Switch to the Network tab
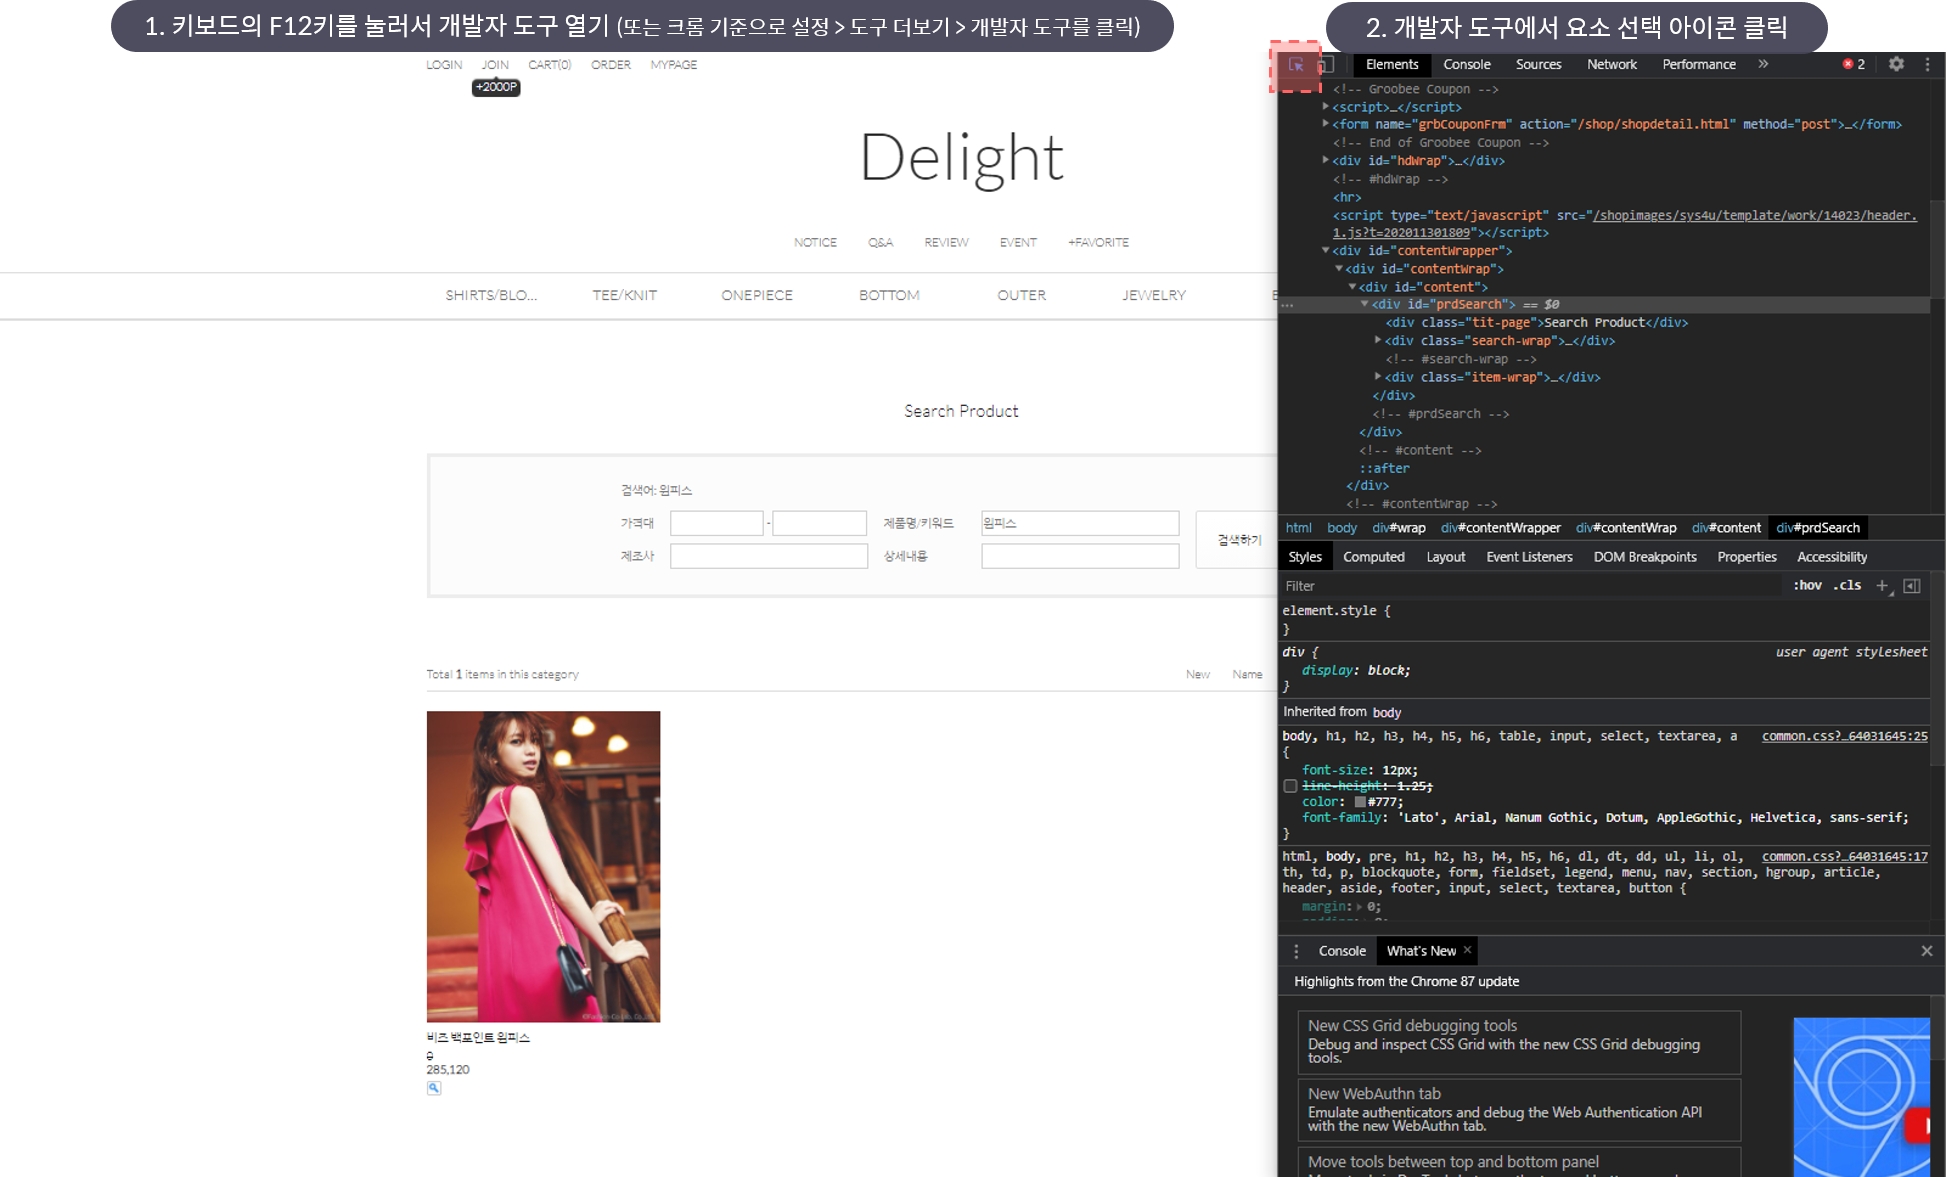 (x=1611, y=64)
